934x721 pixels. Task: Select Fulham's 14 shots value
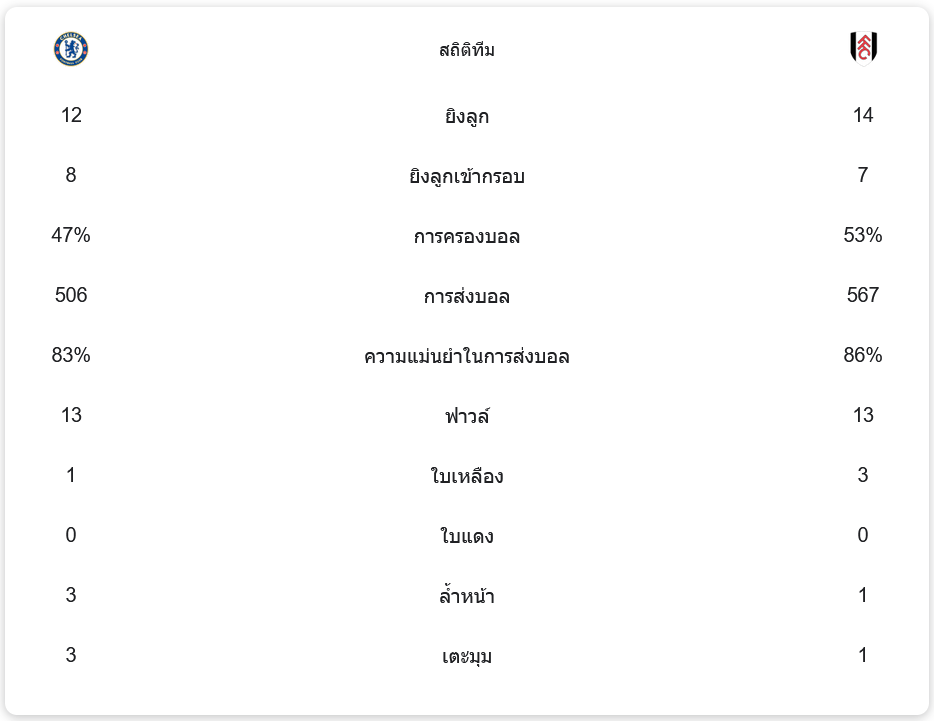click(x=863, y=115)
